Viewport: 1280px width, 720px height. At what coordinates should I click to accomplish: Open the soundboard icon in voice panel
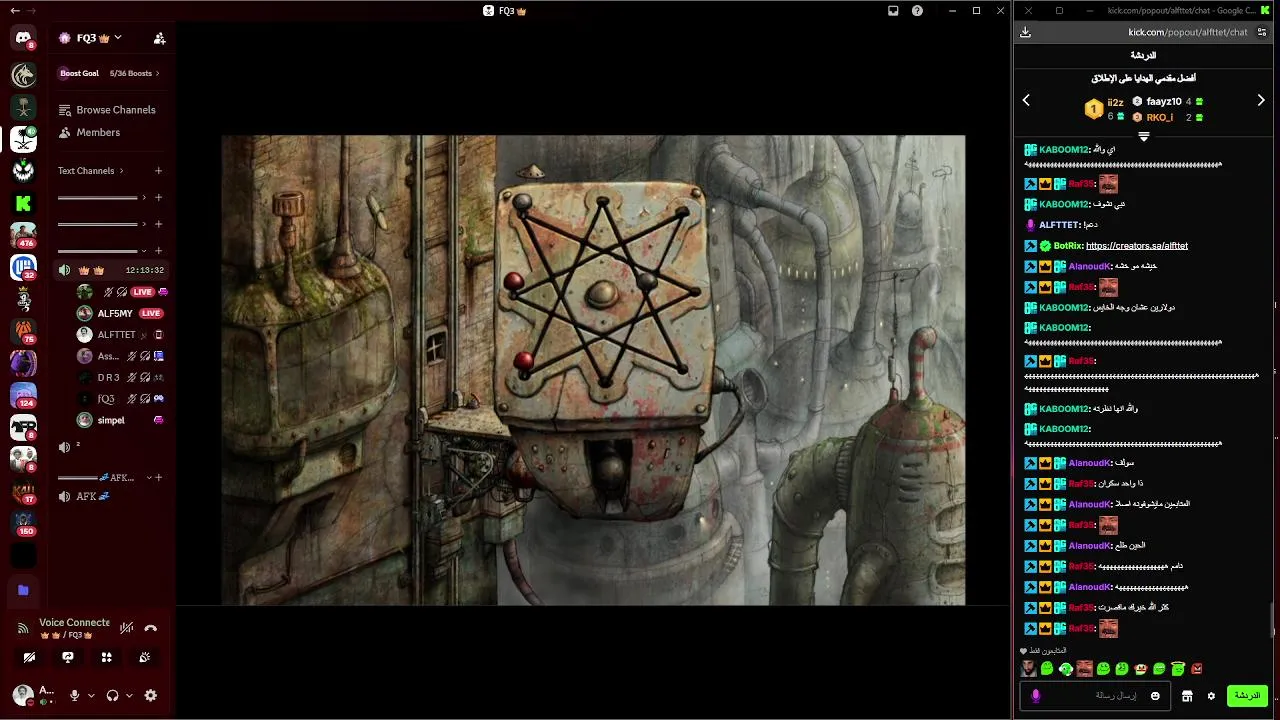coord(145,657)
